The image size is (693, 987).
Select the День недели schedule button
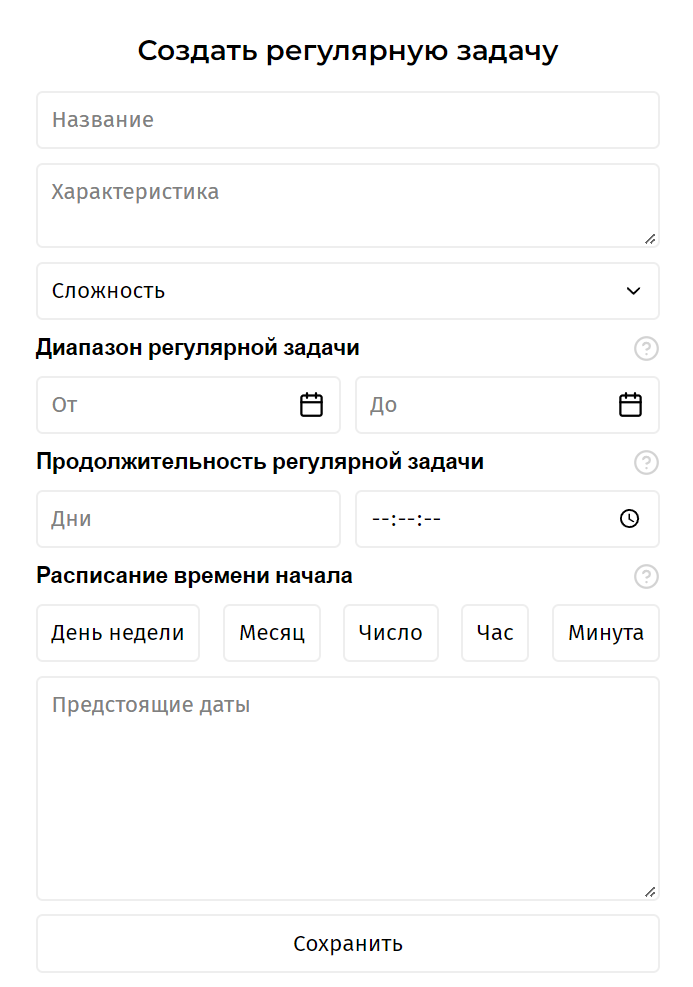click(x=118, y=633)
